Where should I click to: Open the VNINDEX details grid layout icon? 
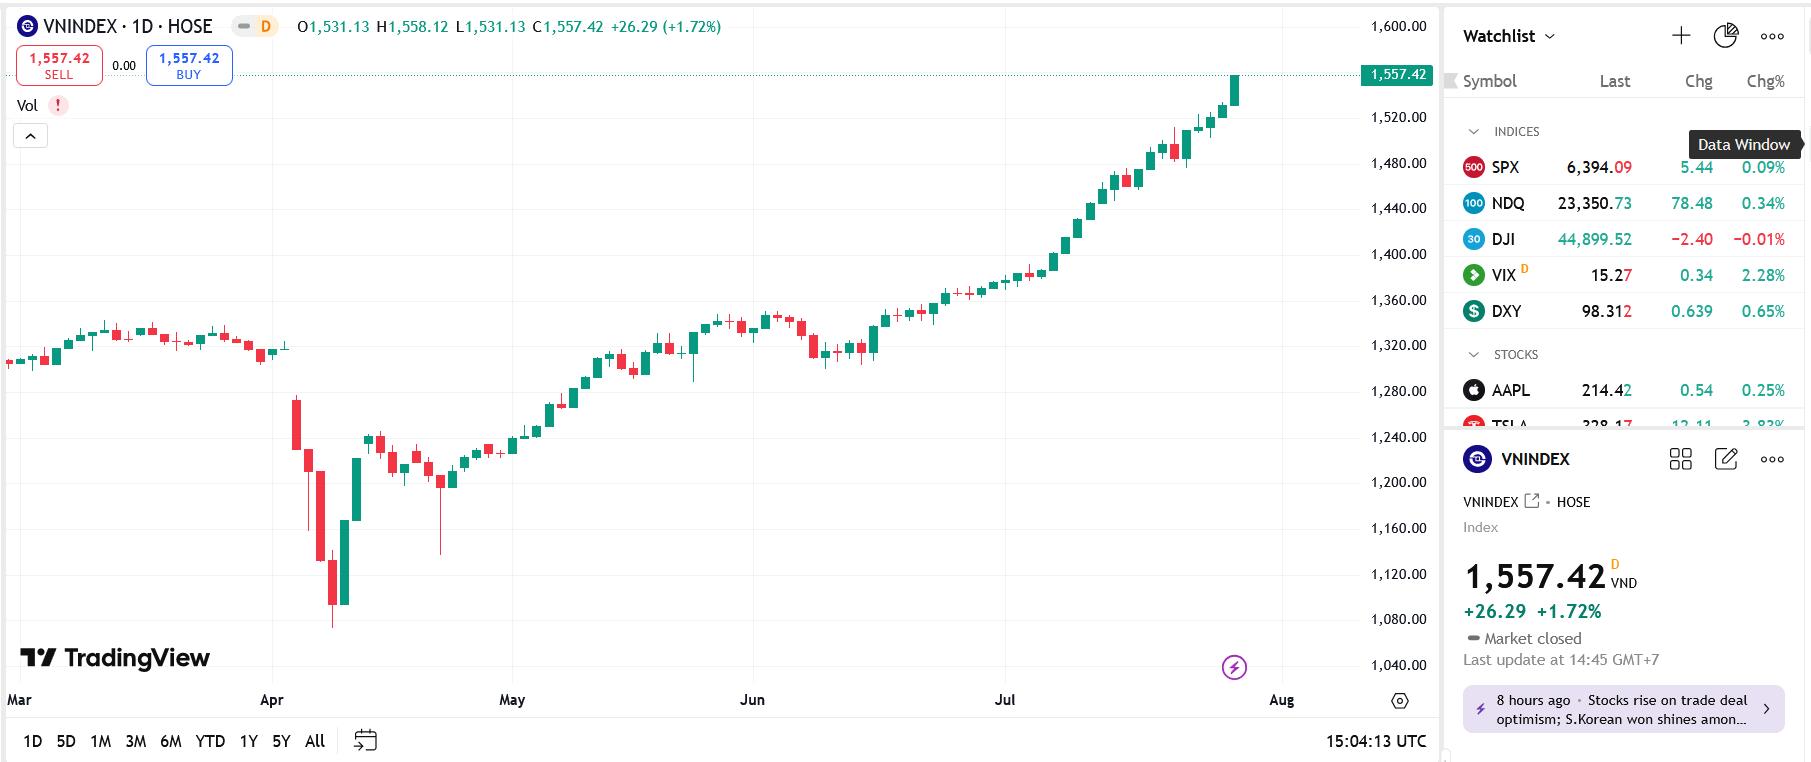pyautogui.click(x=1681, y=459)
